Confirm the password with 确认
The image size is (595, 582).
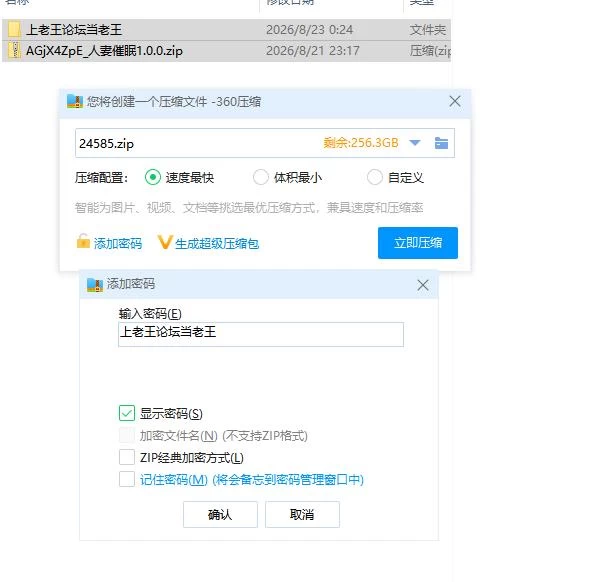pos(220,514)
